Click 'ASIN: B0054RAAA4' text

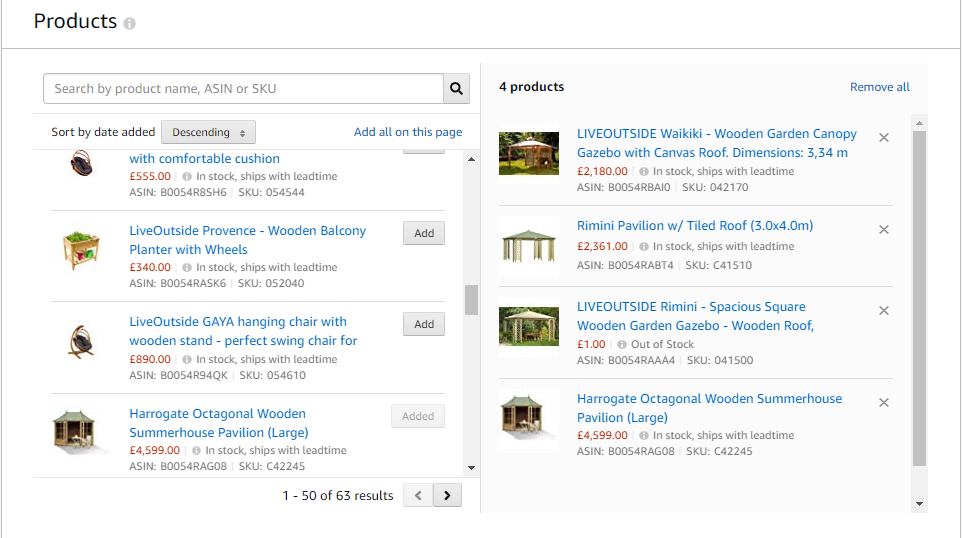click(x=626, y=361)
